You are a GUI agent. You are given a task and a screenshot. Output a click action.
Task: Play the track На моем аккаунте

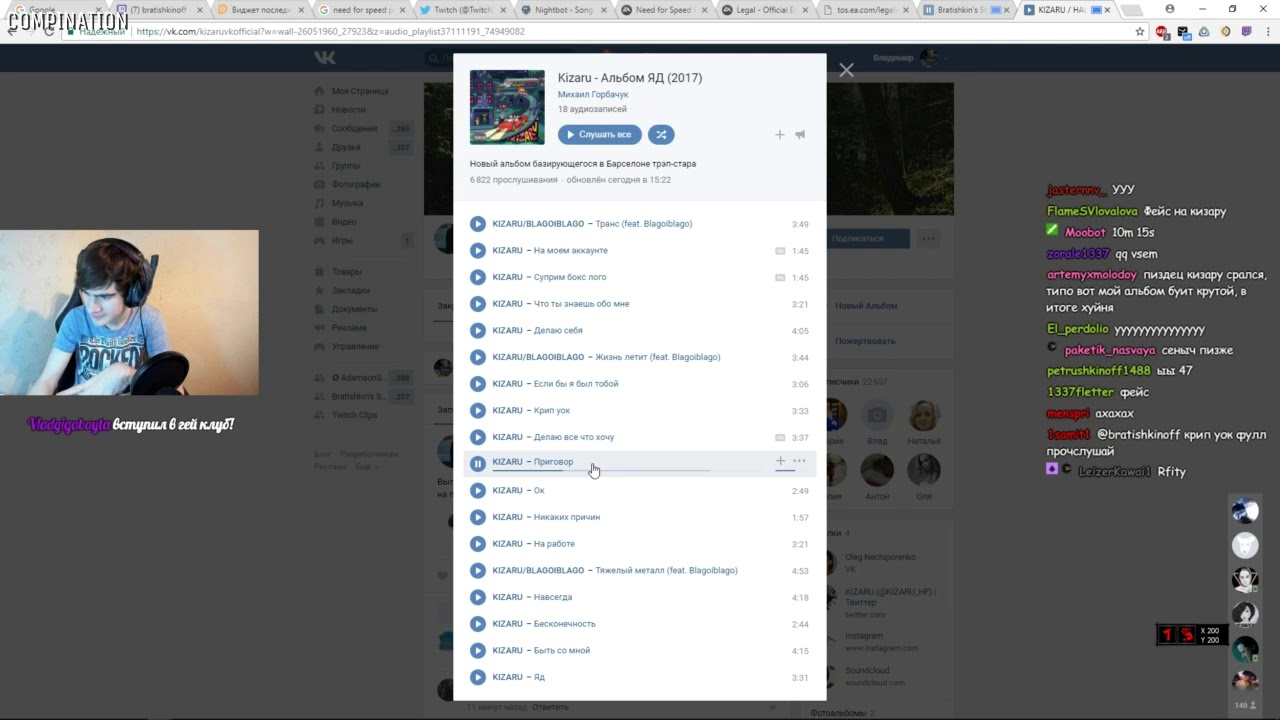pyautogui.click(x=478, y=251)
